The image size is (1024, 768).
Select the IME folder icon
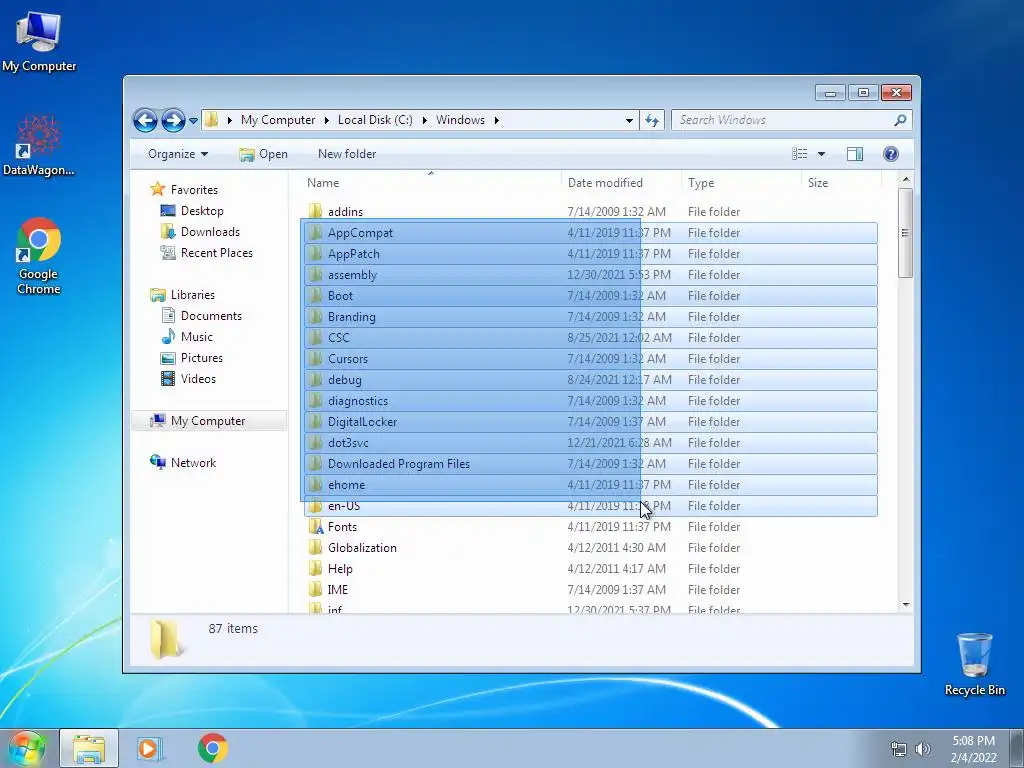click(x=315, y=589)
